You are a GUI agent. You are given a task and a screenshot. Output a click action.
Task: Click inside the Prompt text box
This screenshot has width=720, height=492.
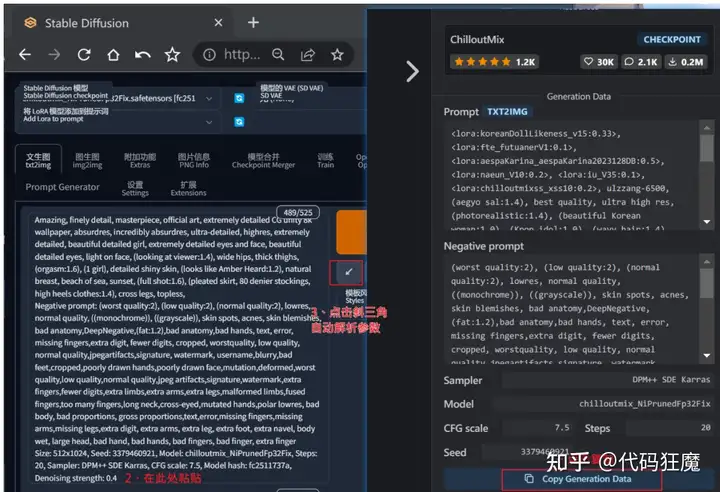click(x=572, y=175)
